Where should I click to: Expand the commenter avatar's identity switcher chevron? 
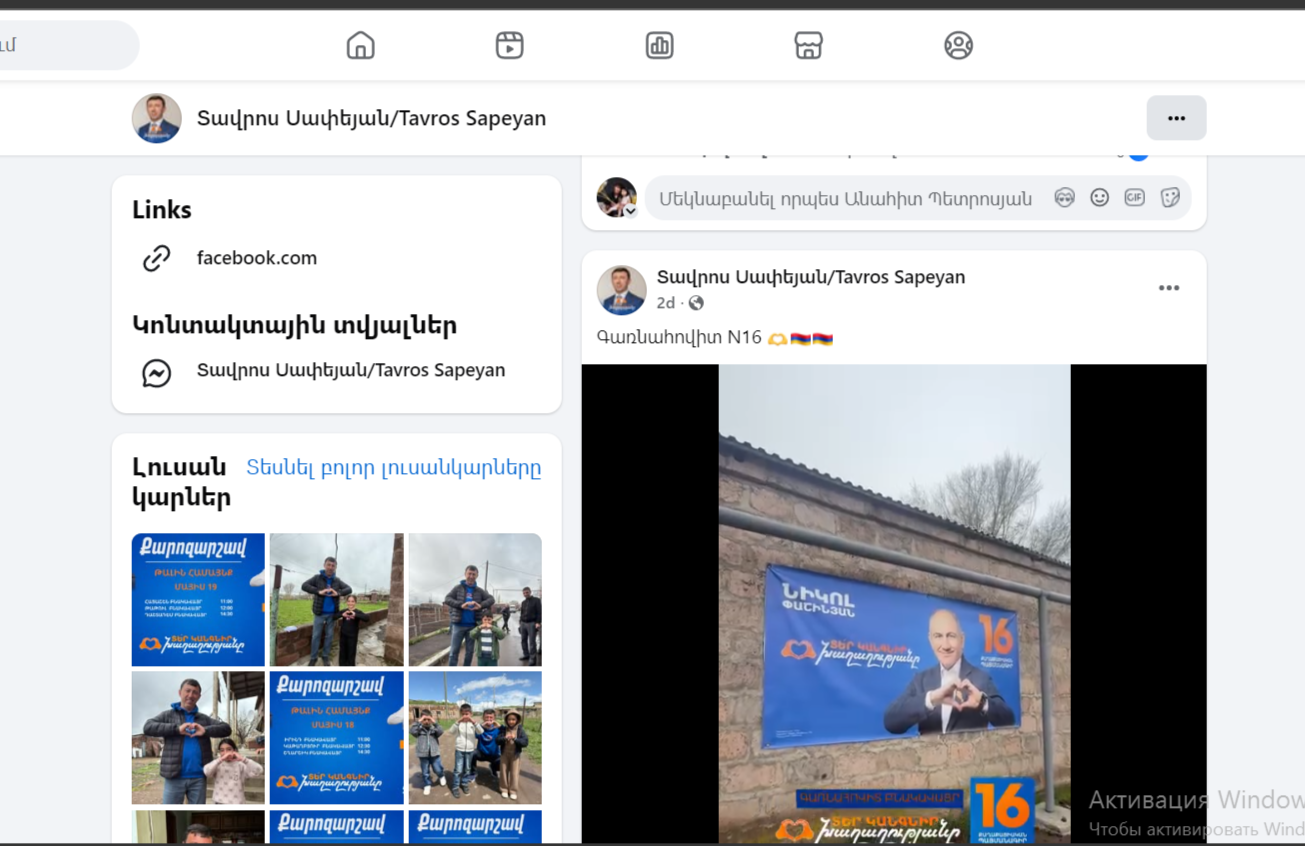[x=631, y=211]
